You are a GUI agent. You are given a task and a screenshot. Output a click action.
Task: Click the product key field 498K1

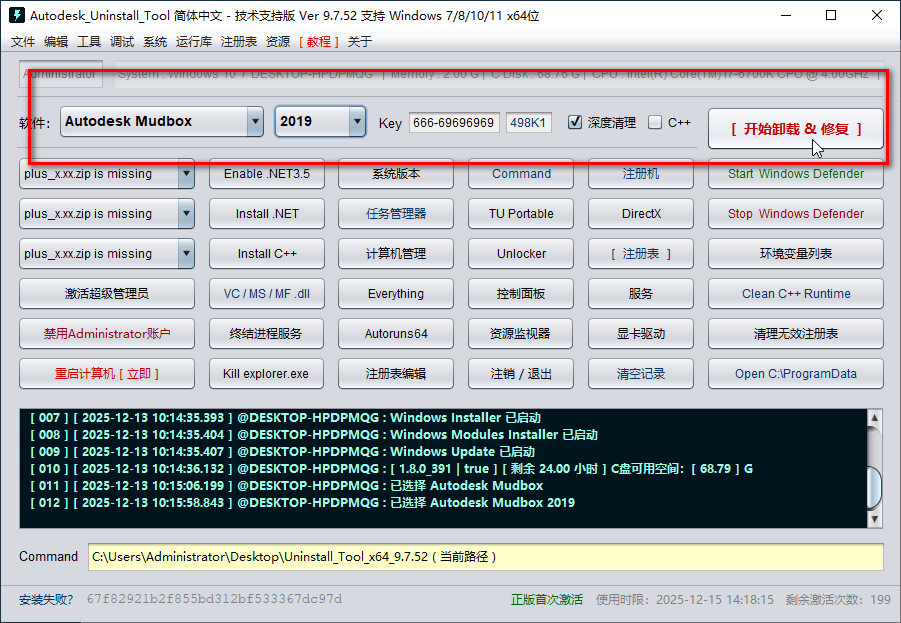click(x=529, y=122)
